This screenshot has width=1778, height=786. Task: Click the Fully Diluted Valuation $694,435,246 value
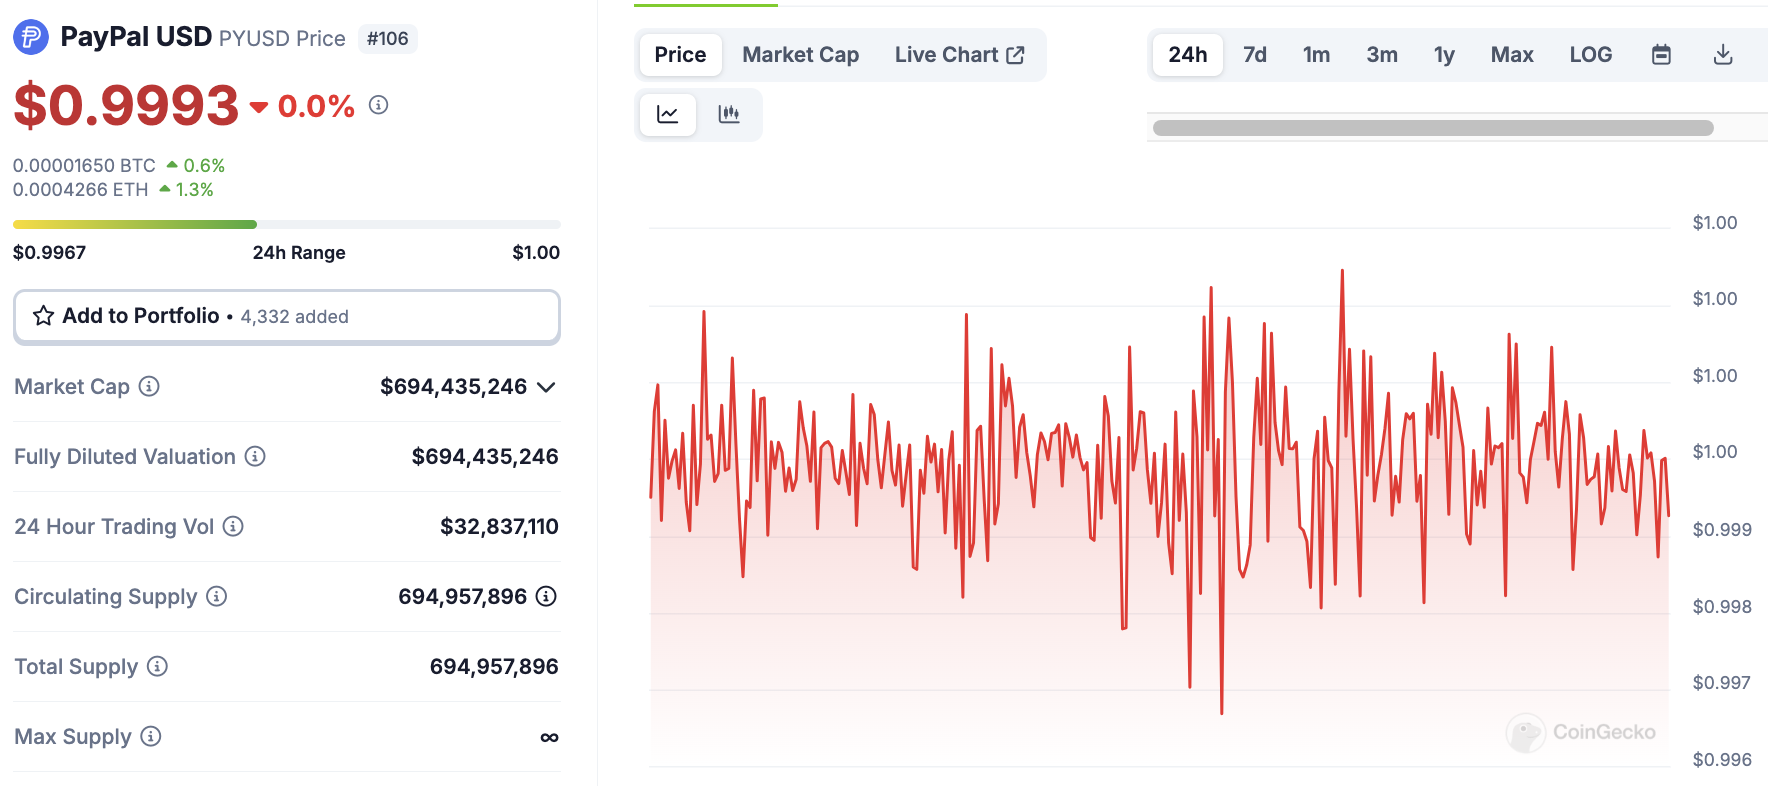coord(485,457)
